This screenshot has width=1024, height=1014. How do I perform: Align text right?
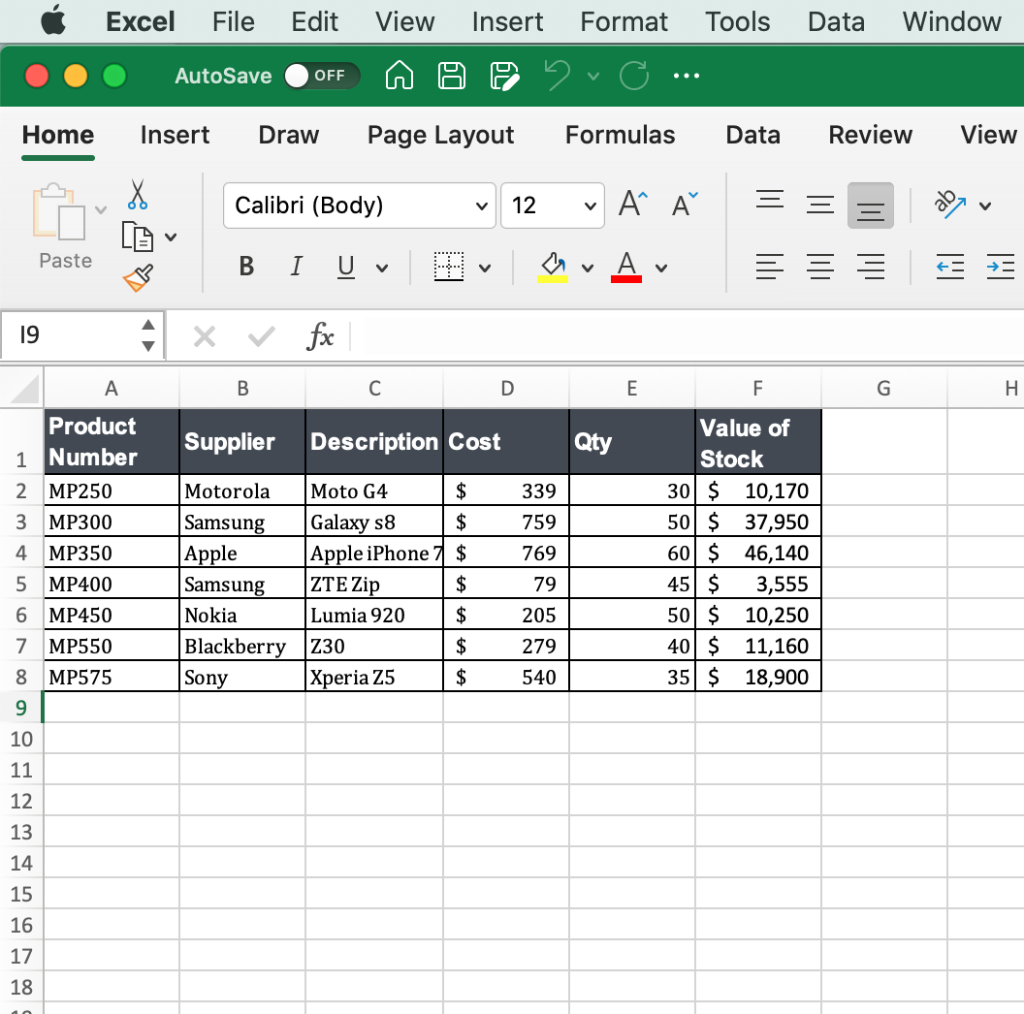pyautogui.click(x=871, y=266)
